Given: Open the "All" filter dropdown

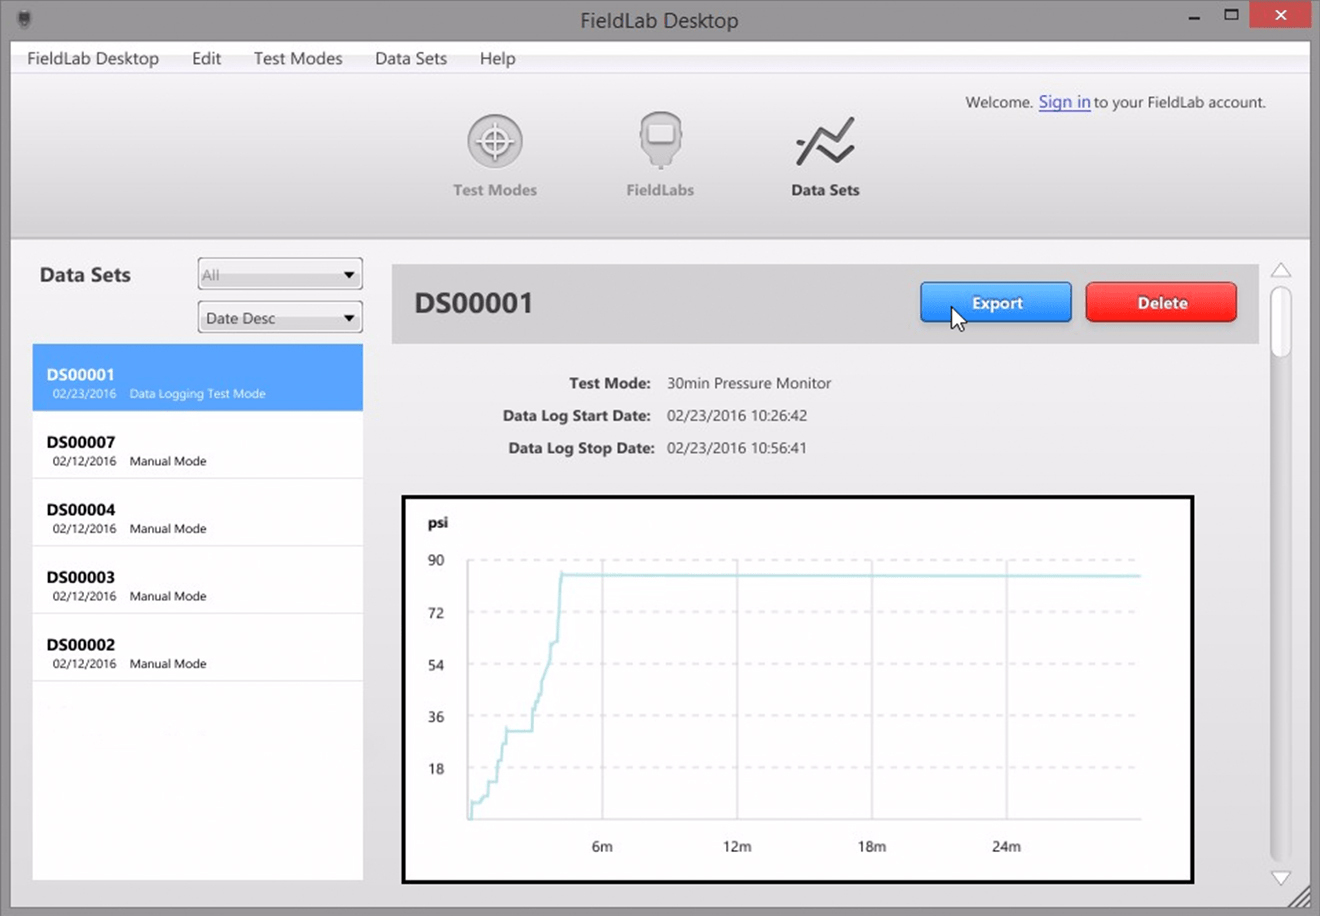Looking at the screenshot, I should (279, 273).
